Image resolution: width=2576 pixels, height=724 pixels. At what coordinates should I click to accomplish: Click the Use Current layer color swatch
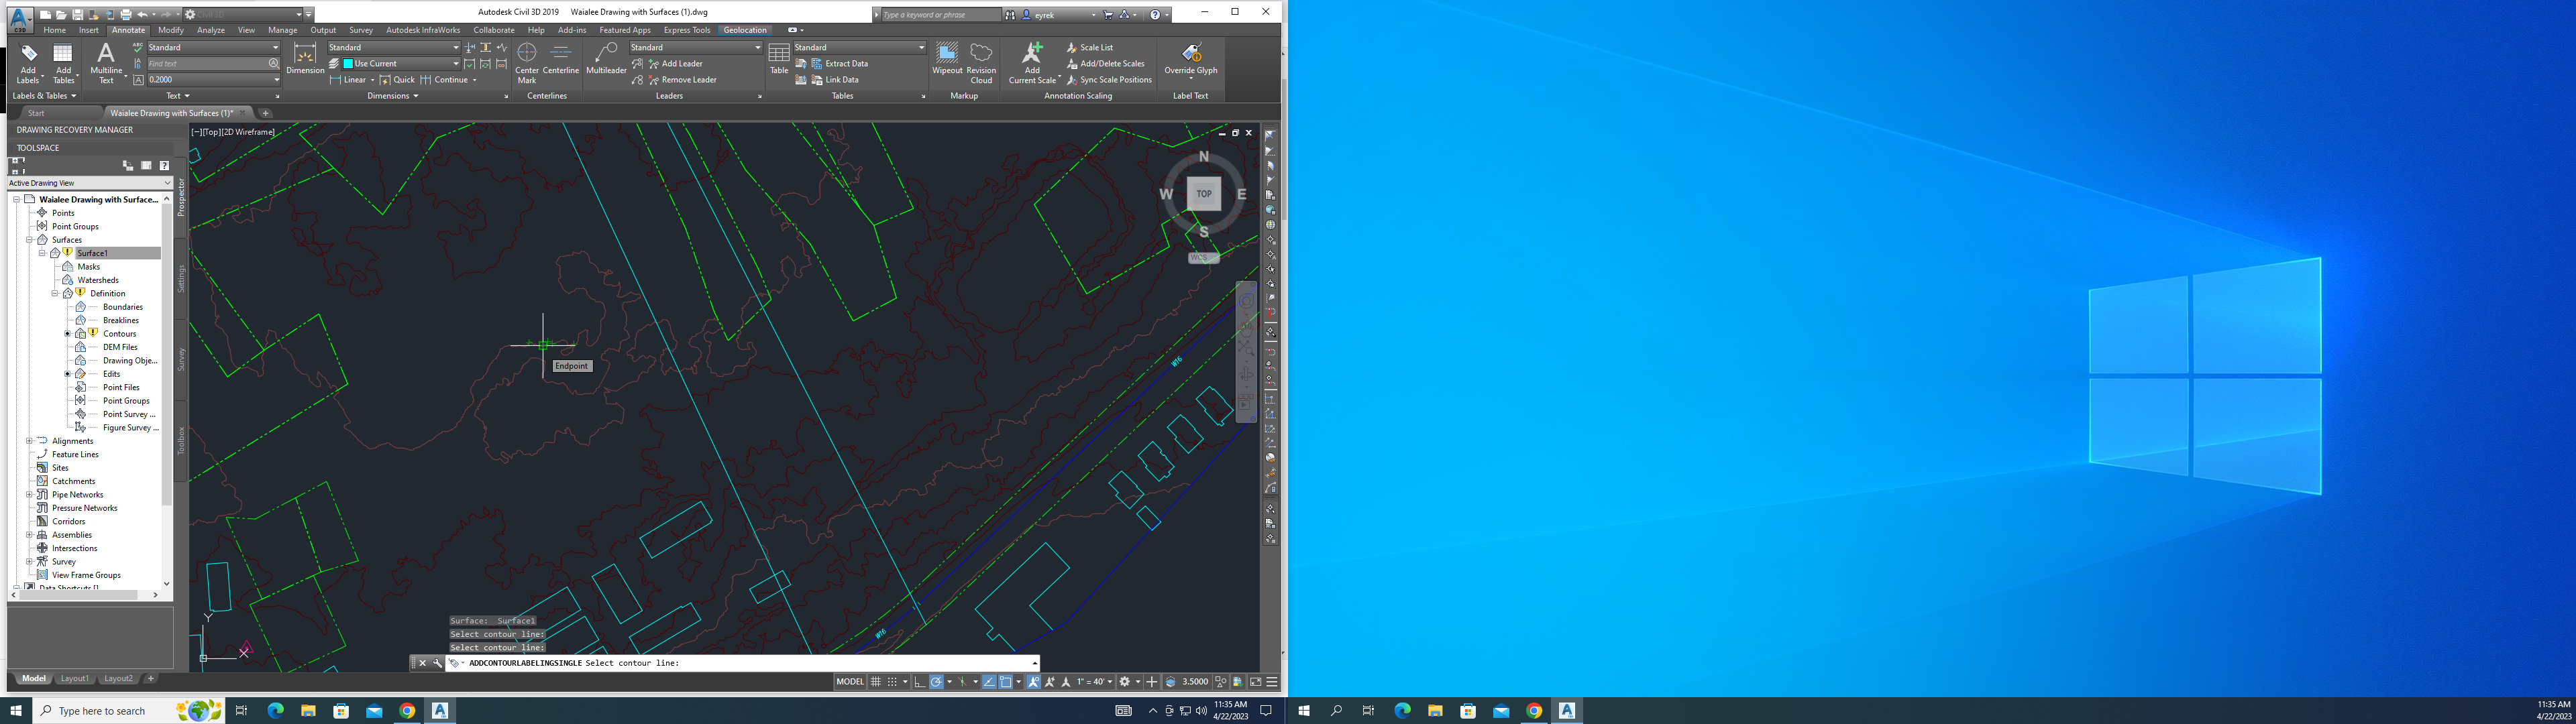click(x=348, y=63)
